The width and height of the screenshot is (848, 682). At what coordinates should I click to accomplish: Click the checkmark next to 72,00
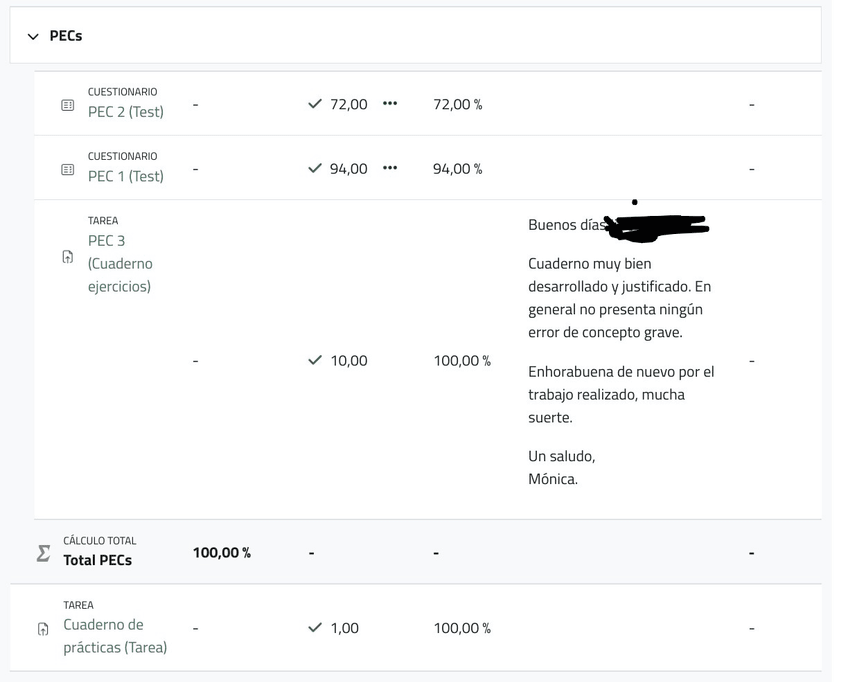point(316,104)
